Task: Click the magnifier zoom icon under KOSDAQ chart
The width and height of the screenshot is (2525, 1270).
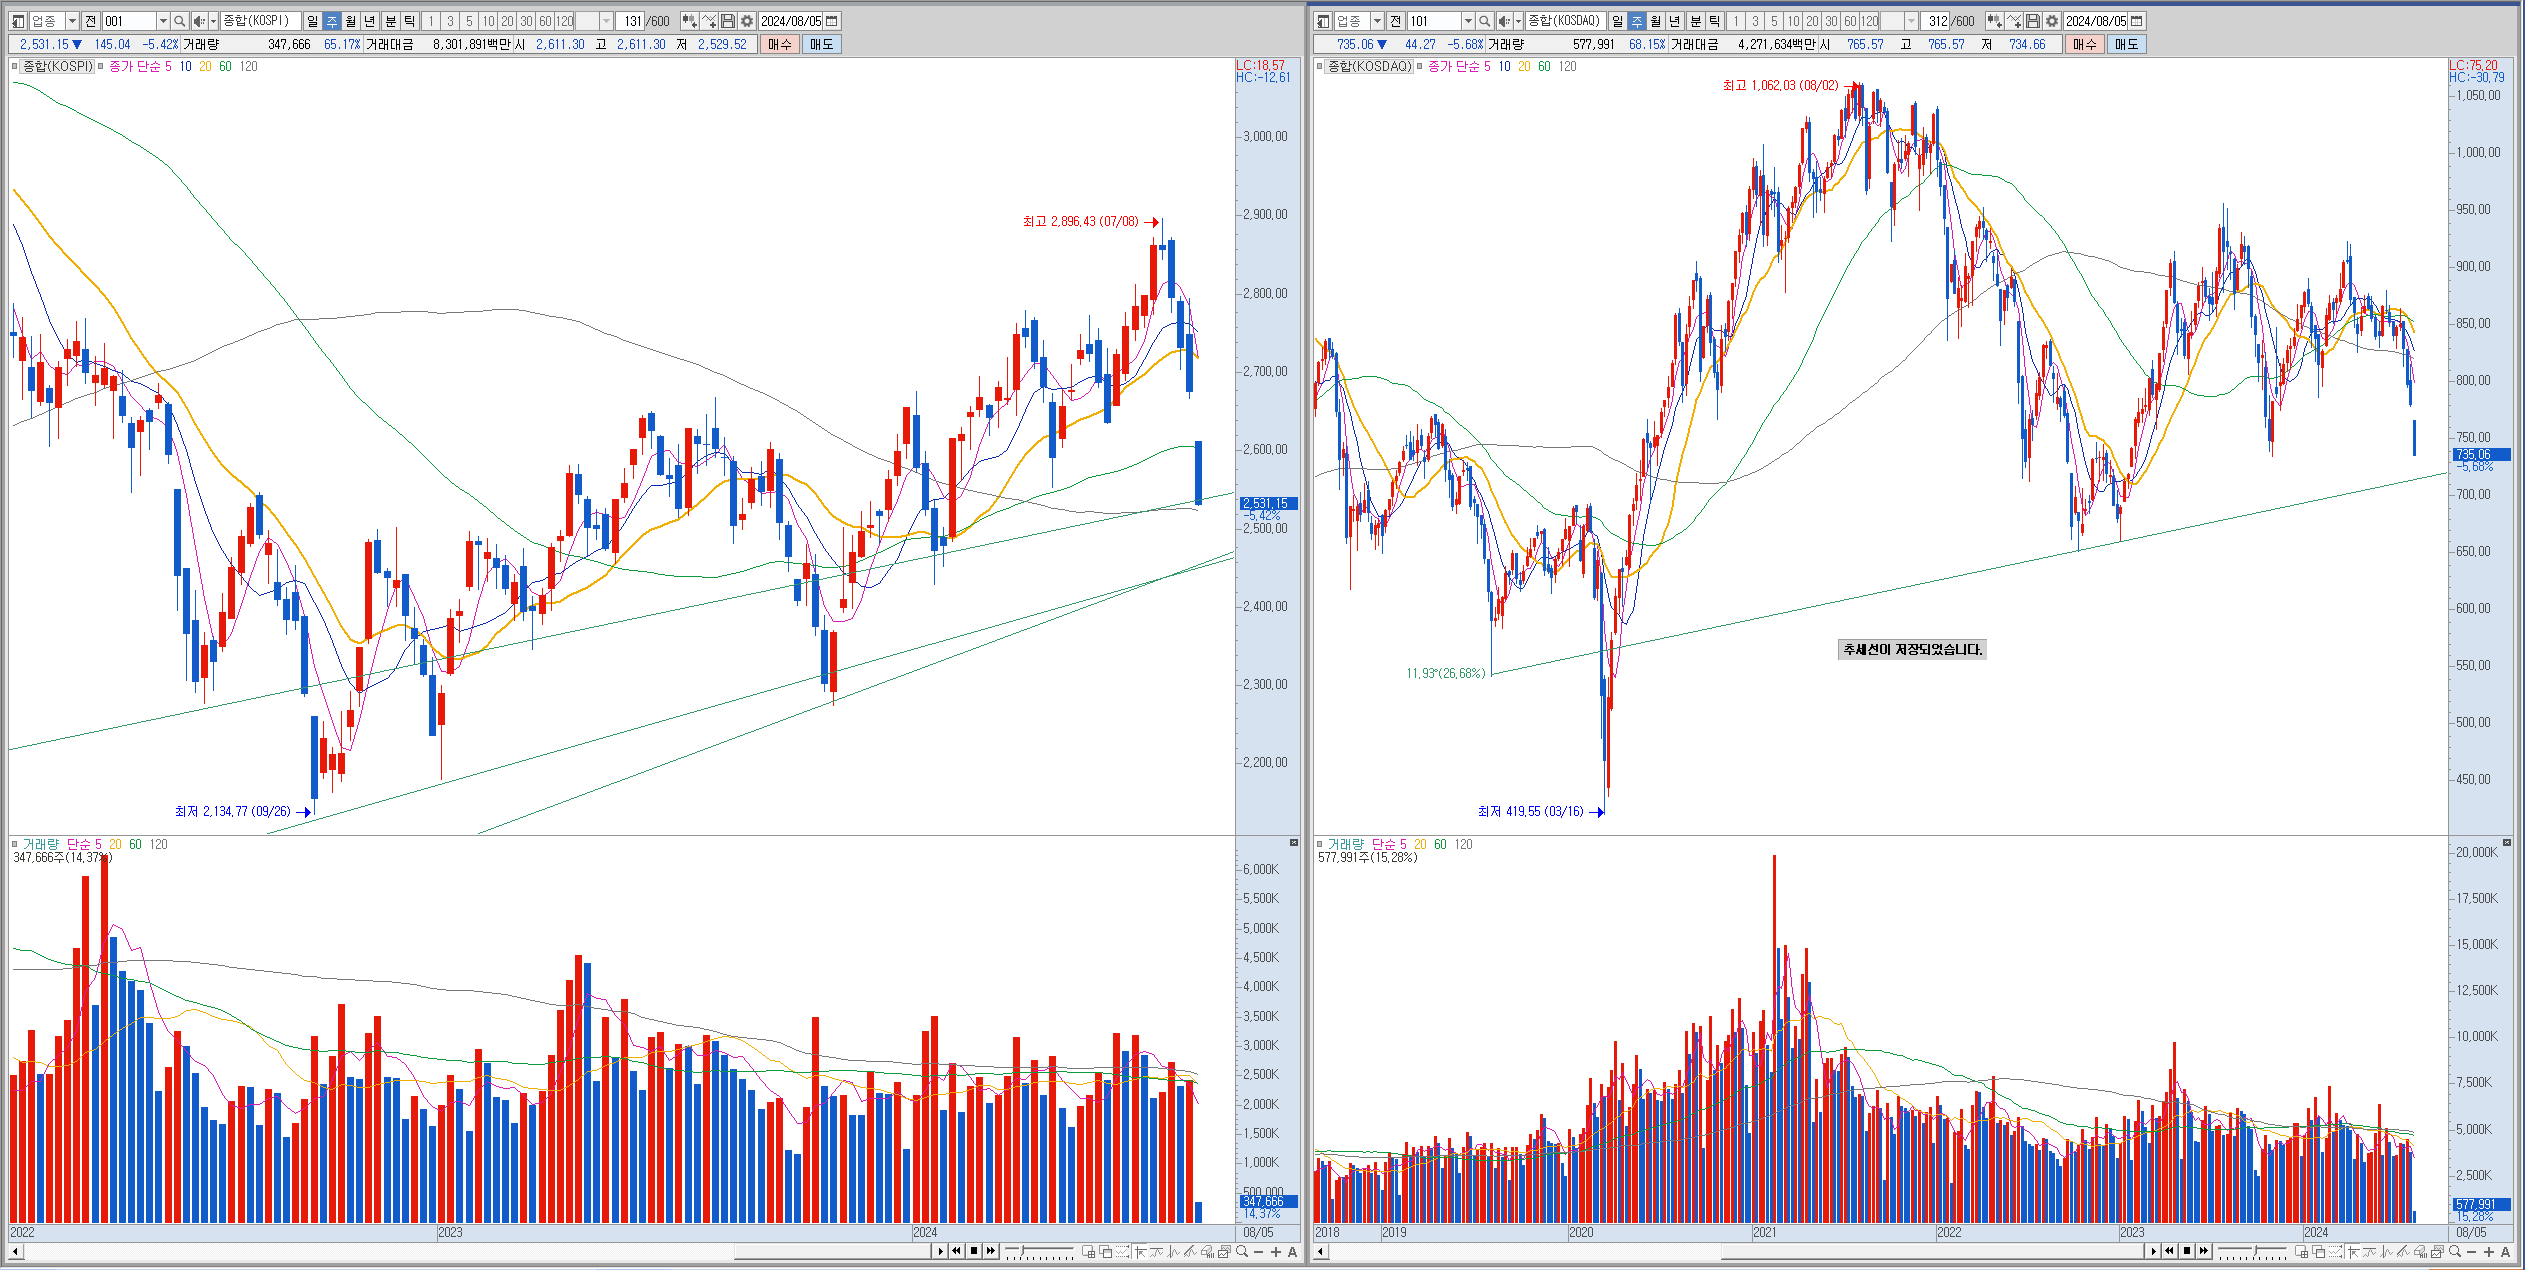Action: click(2453, 1252)
